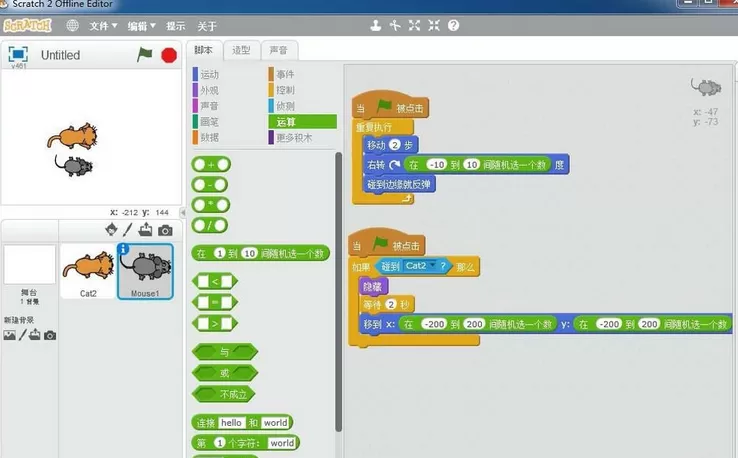Open the language globe menu

(x=72, y=25)
